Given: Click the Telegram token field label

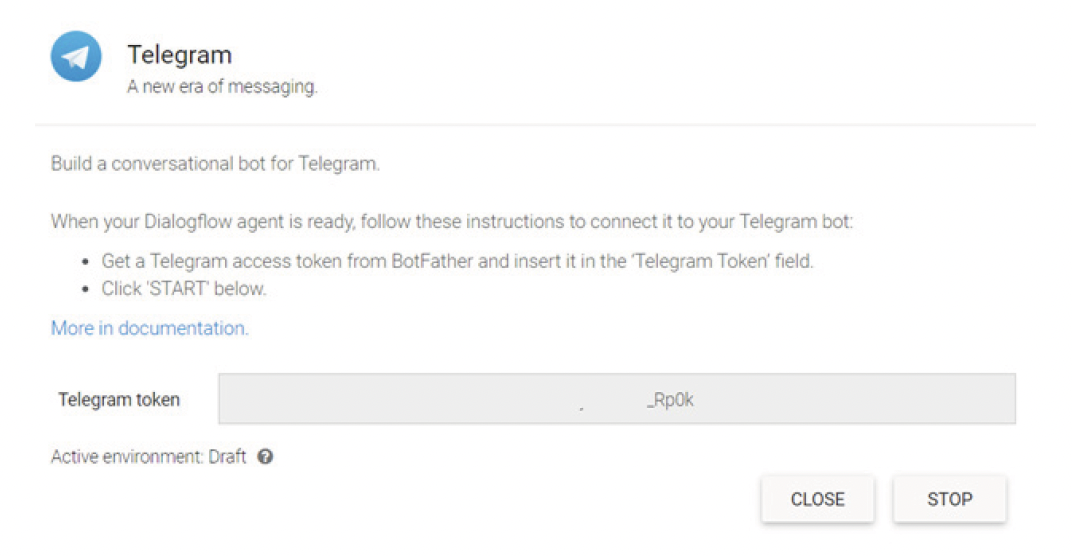Looking at the screenshot, I should pos(119,400).
